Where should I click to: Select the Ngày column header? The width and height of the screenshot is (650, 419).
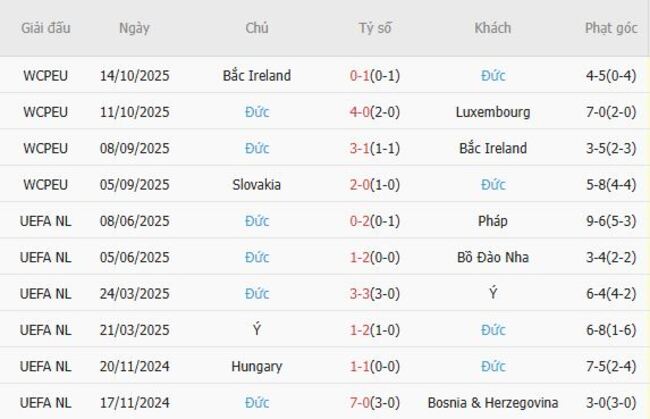(x=134, y=28)
